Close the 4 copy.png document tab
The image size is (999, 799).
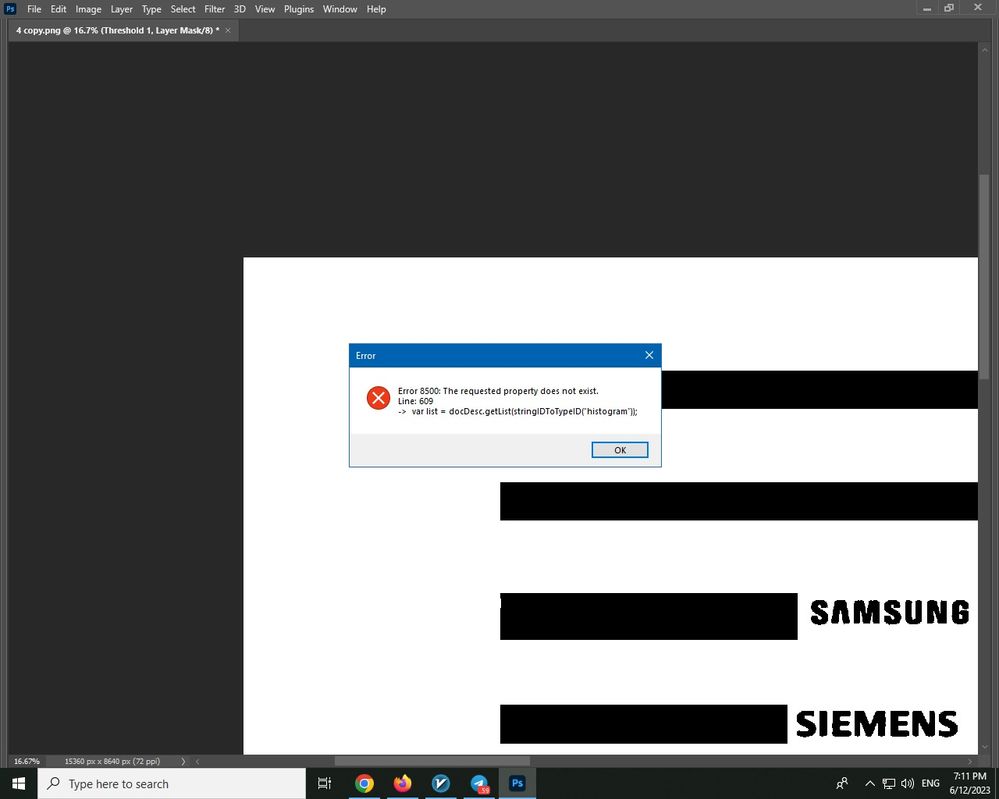pyautogui.click(x=228, y=30)
